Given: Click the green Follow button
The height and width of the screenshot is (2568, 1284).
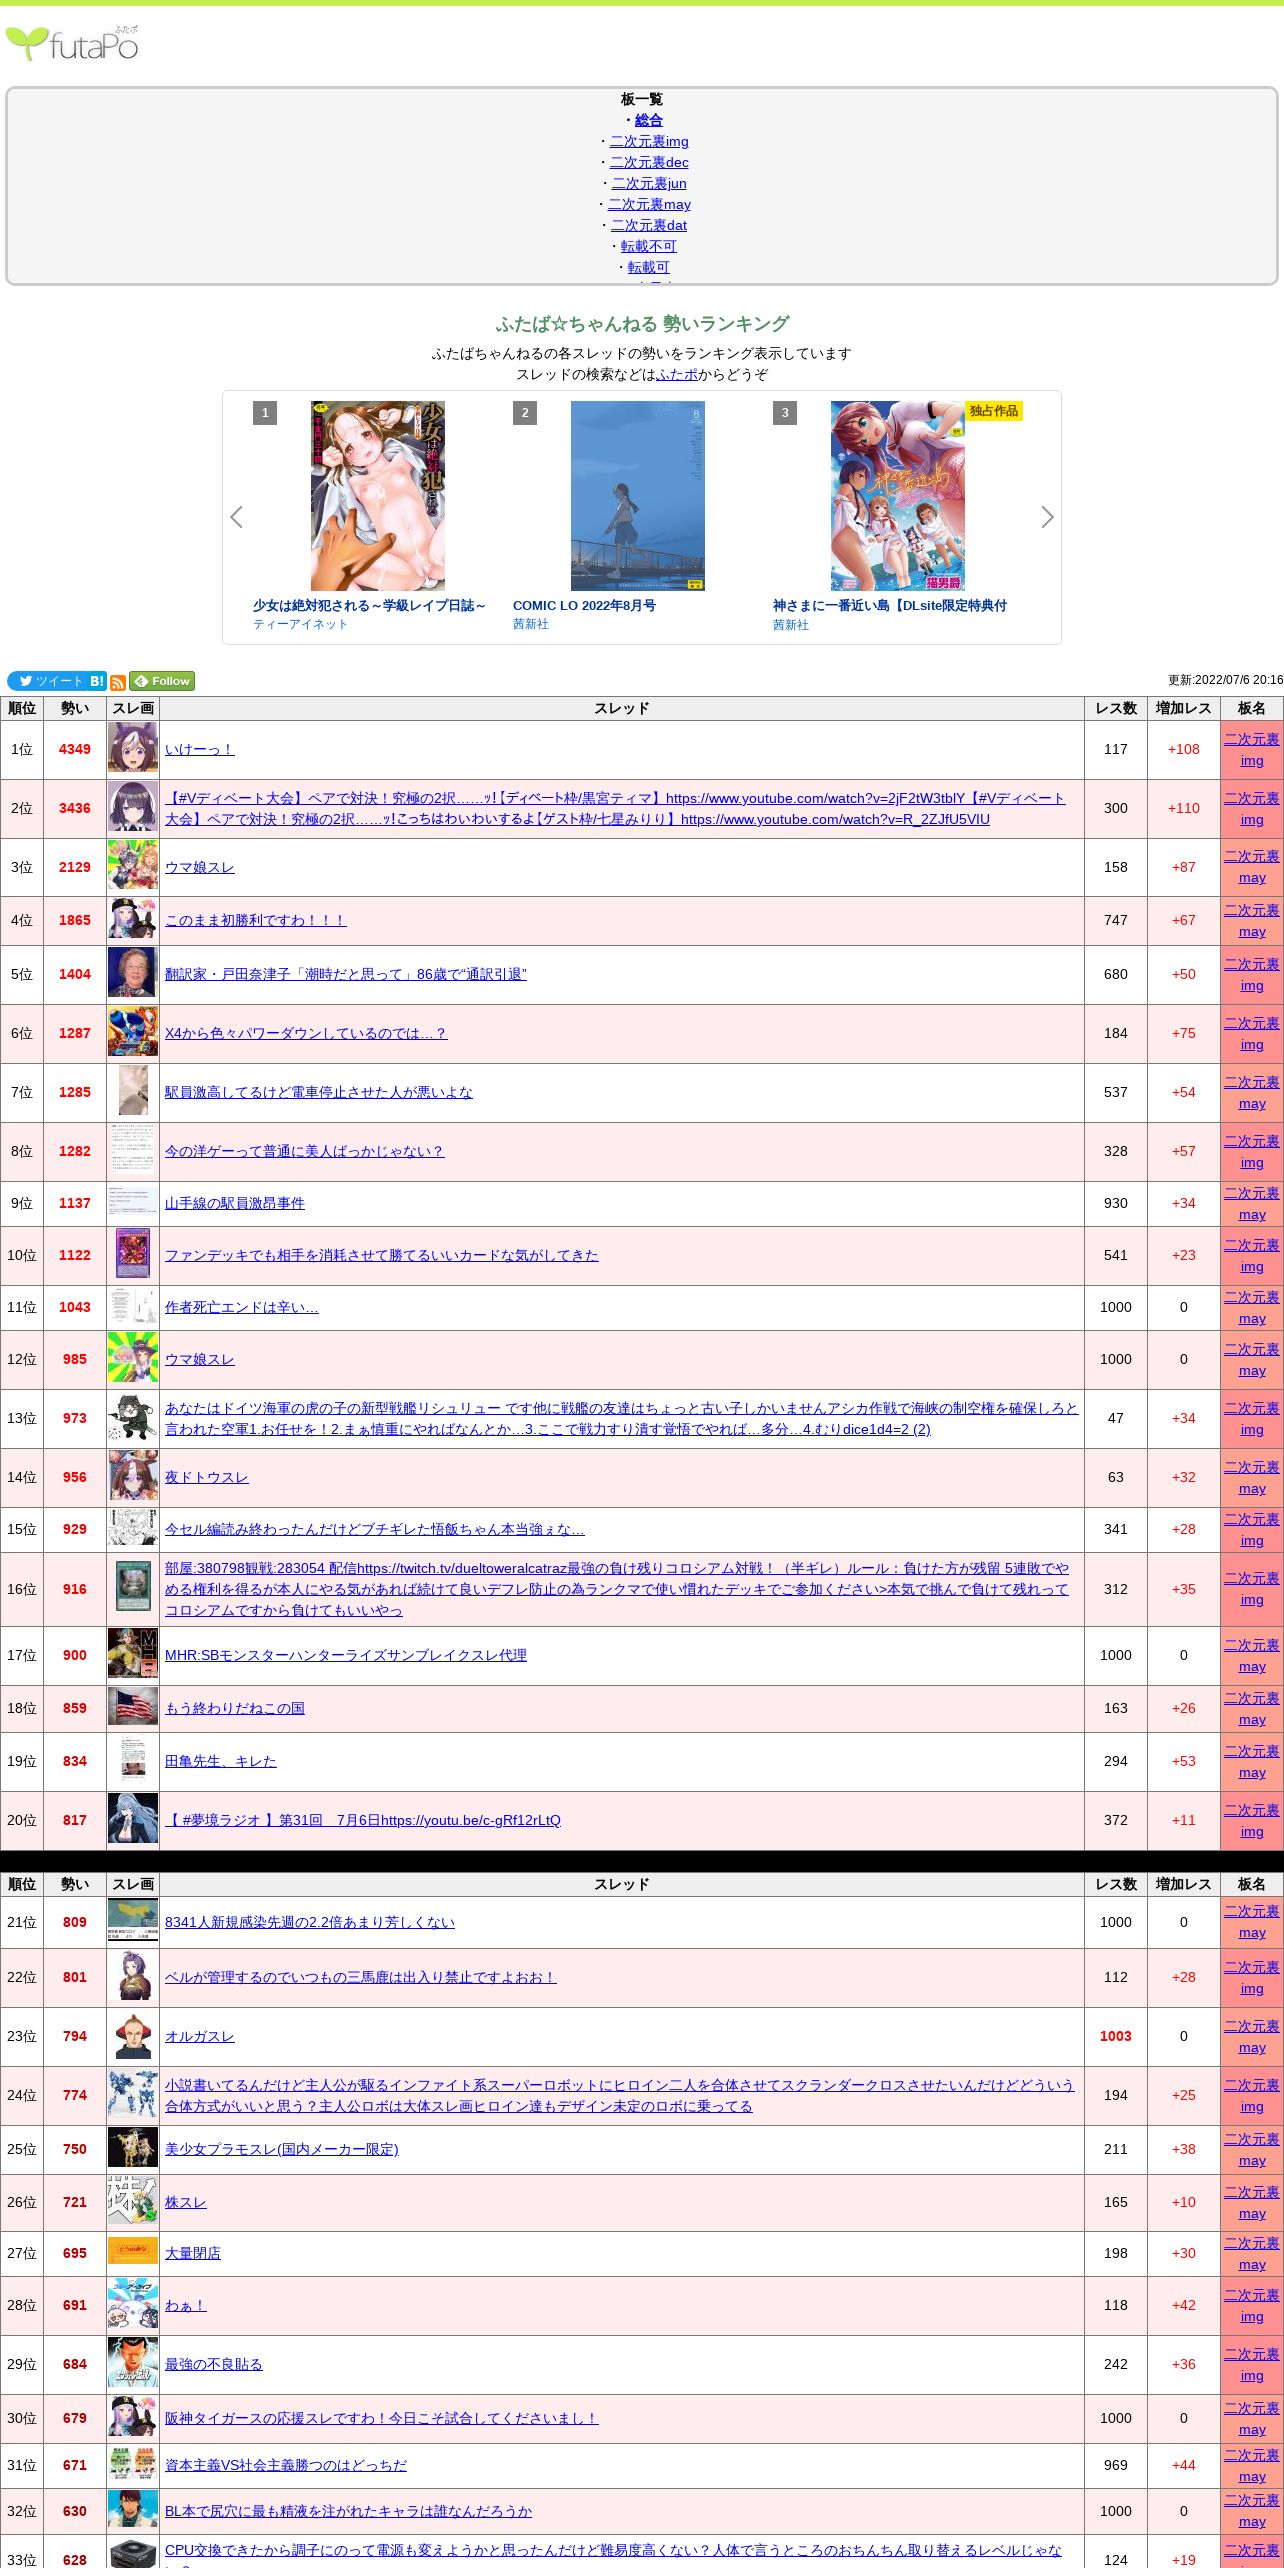Looking at the screenshot, I should pos(162,681).
